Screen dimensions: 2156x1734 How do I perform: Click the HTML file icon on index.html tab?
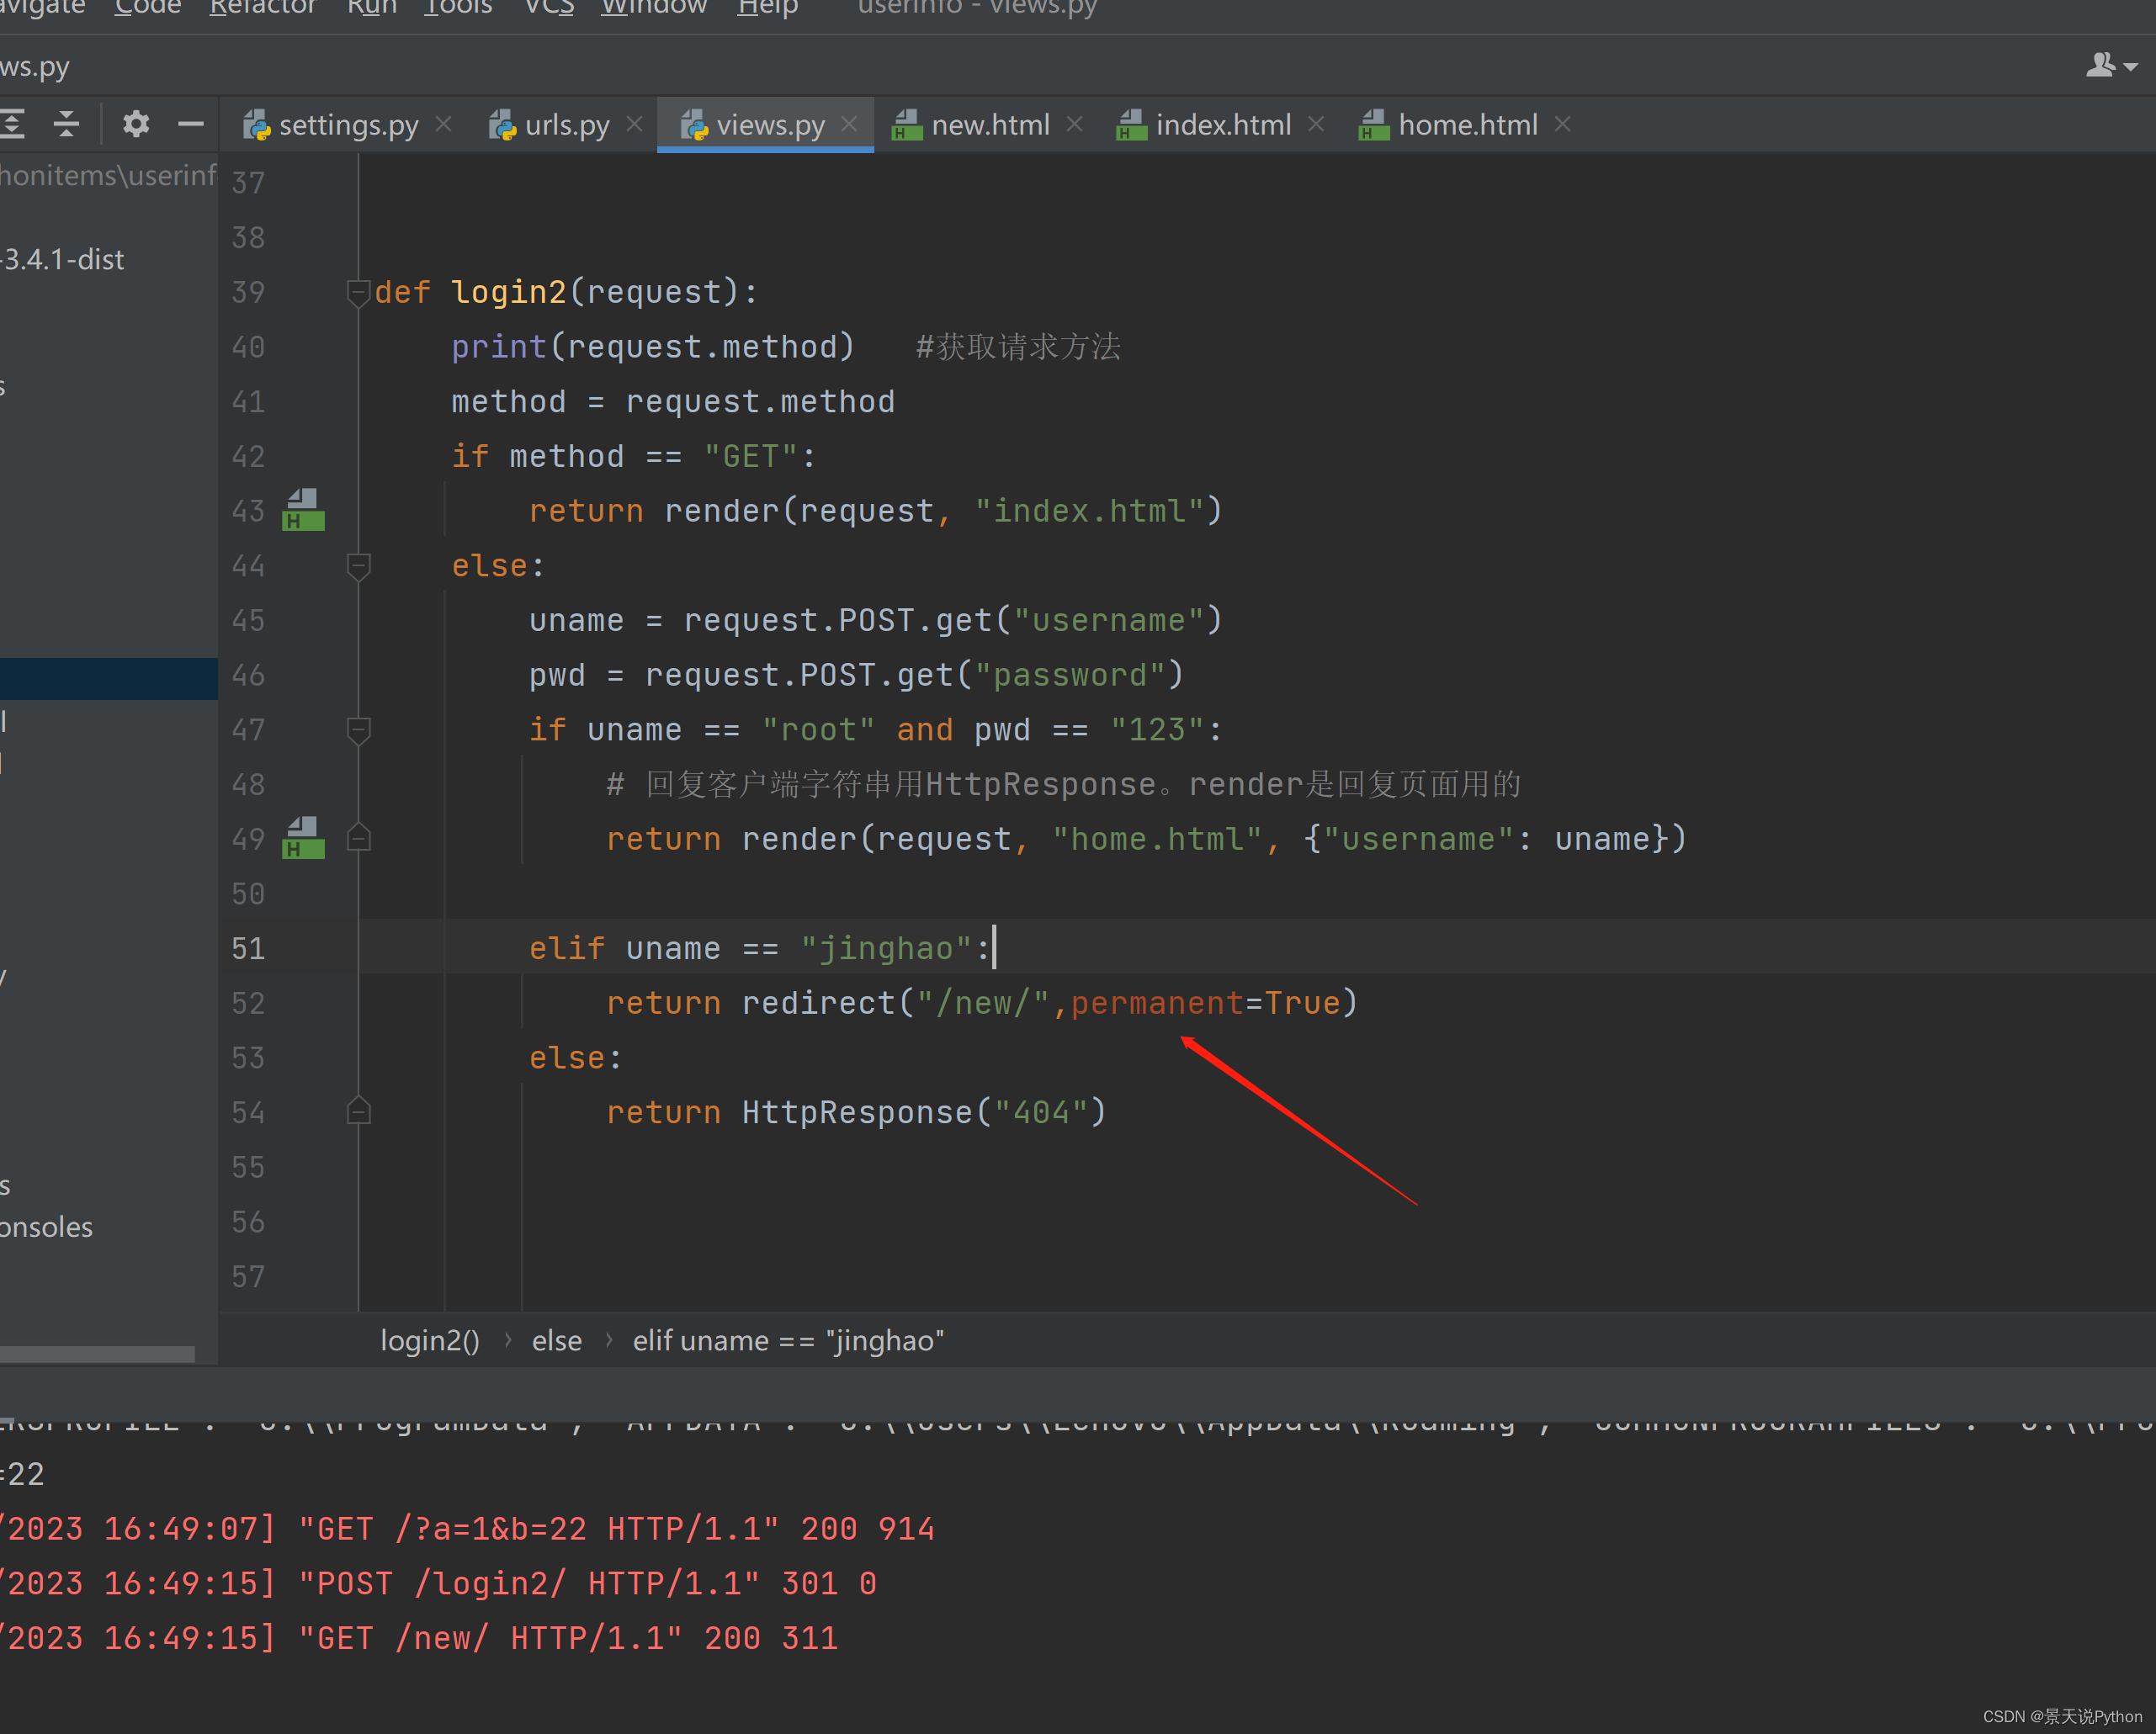(x=1131, y=125)
